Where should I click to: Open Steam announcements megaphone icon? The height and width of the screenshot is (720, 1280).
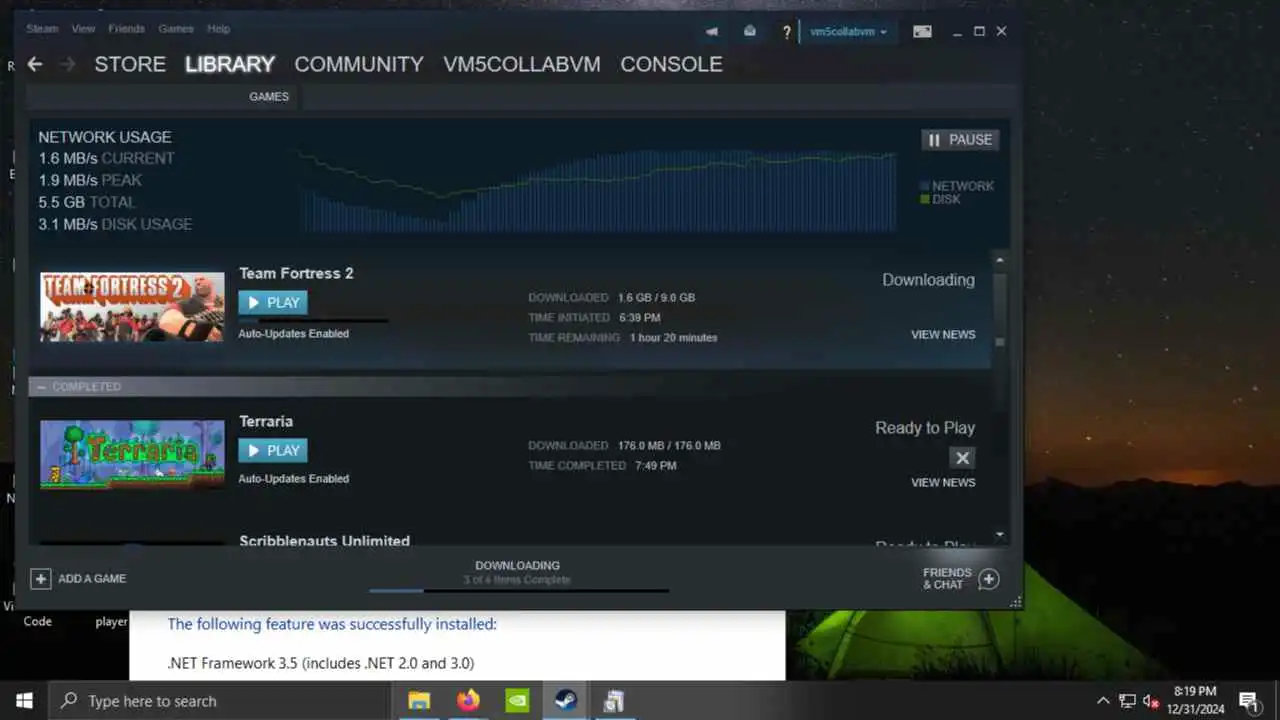712,32
